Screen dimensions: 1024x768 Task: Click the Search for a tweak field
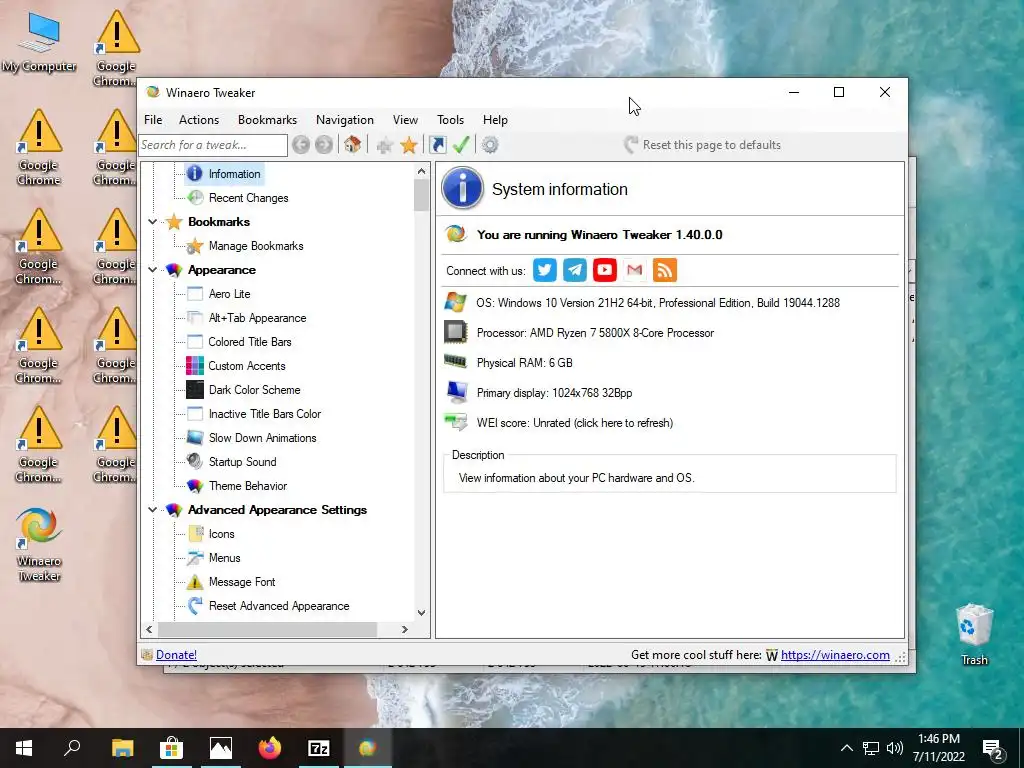(x=213, y=145)
